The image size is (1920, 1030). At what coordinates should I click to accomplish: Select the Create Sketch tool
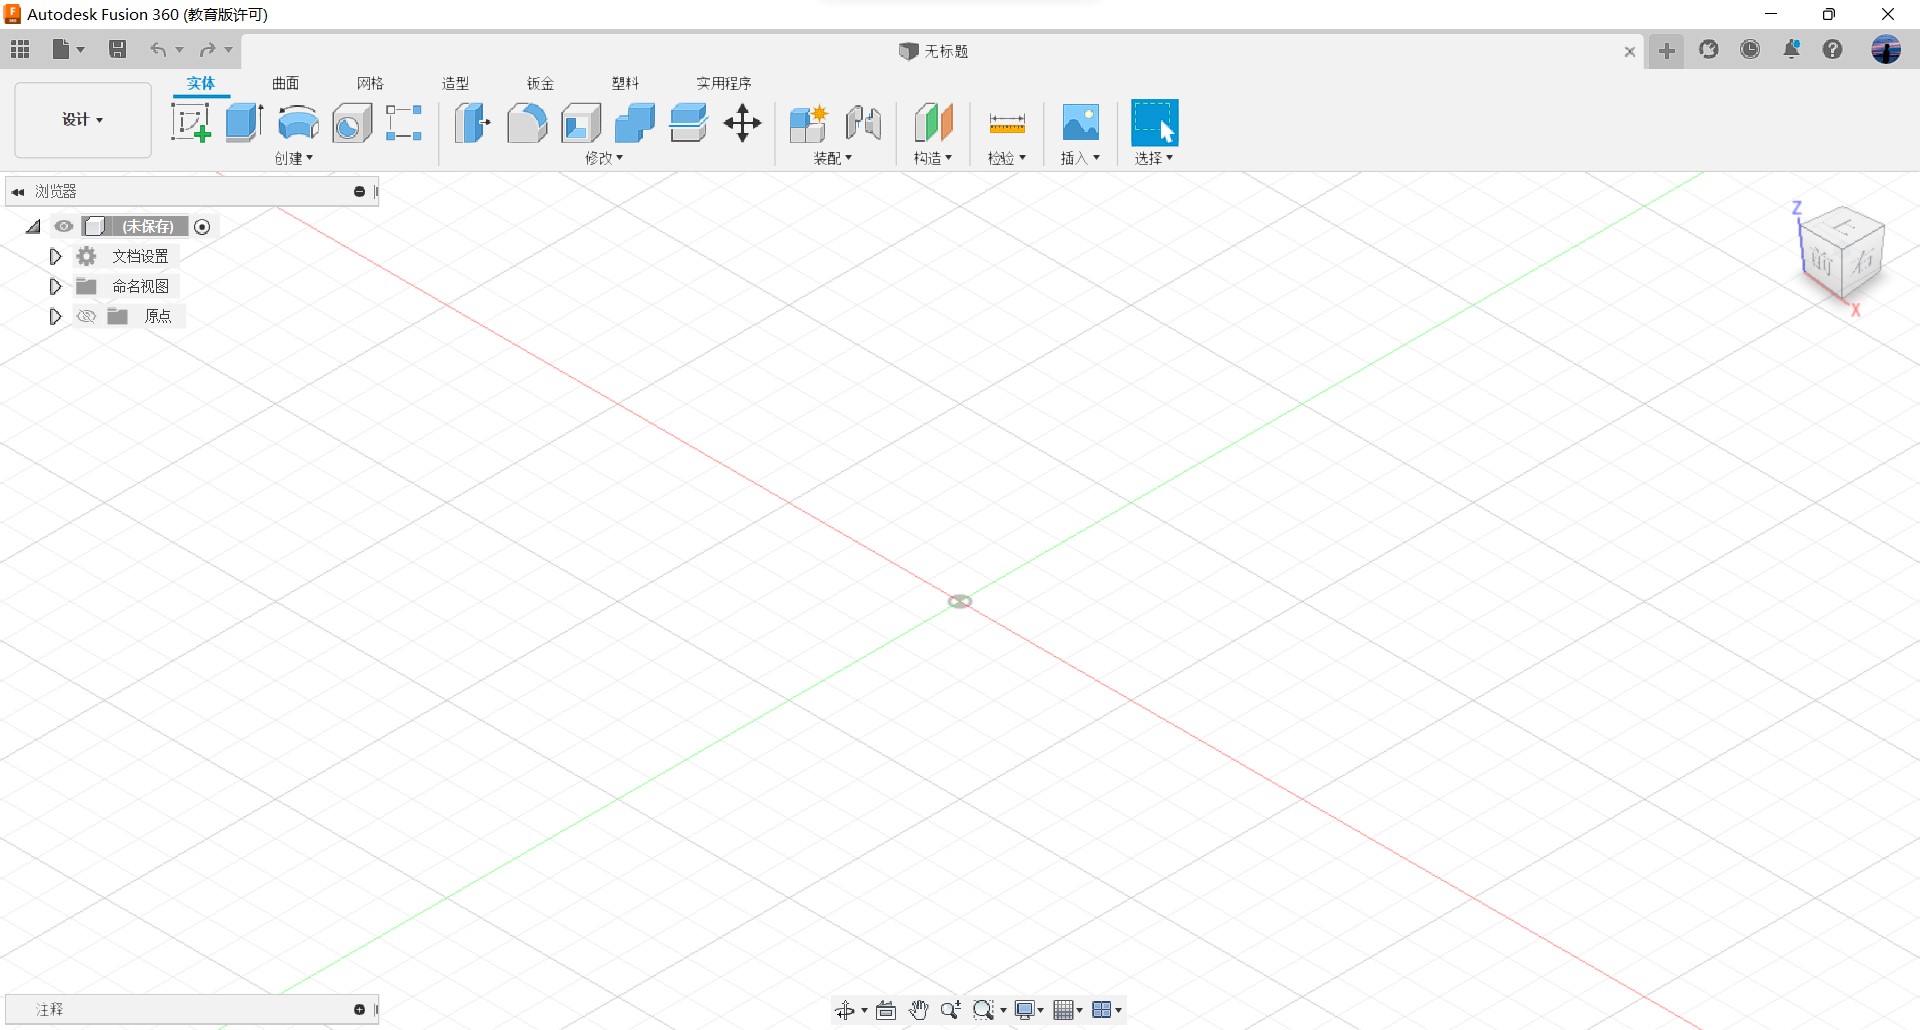click(x=191, y=123)
